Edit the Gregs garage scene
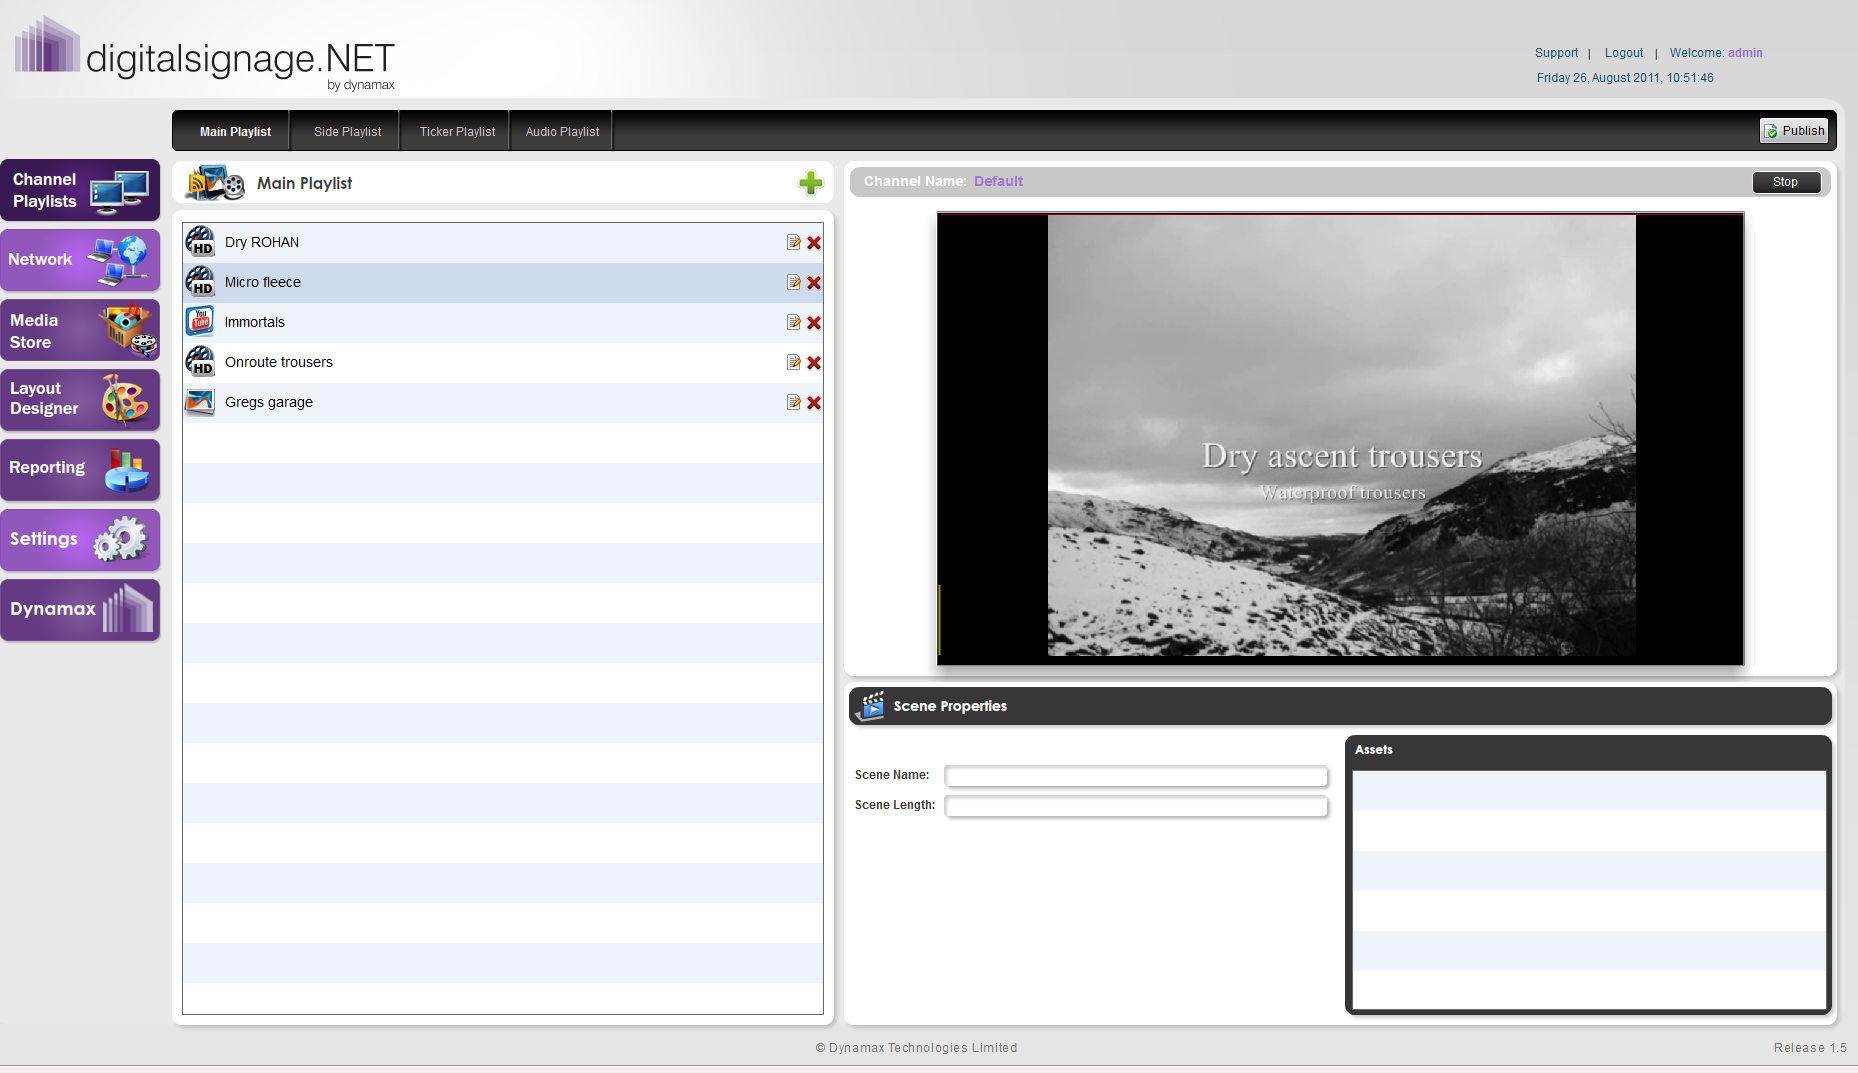Image resolution: width=1858 pixels, height=1073 pixels. (x=794, y=402)
